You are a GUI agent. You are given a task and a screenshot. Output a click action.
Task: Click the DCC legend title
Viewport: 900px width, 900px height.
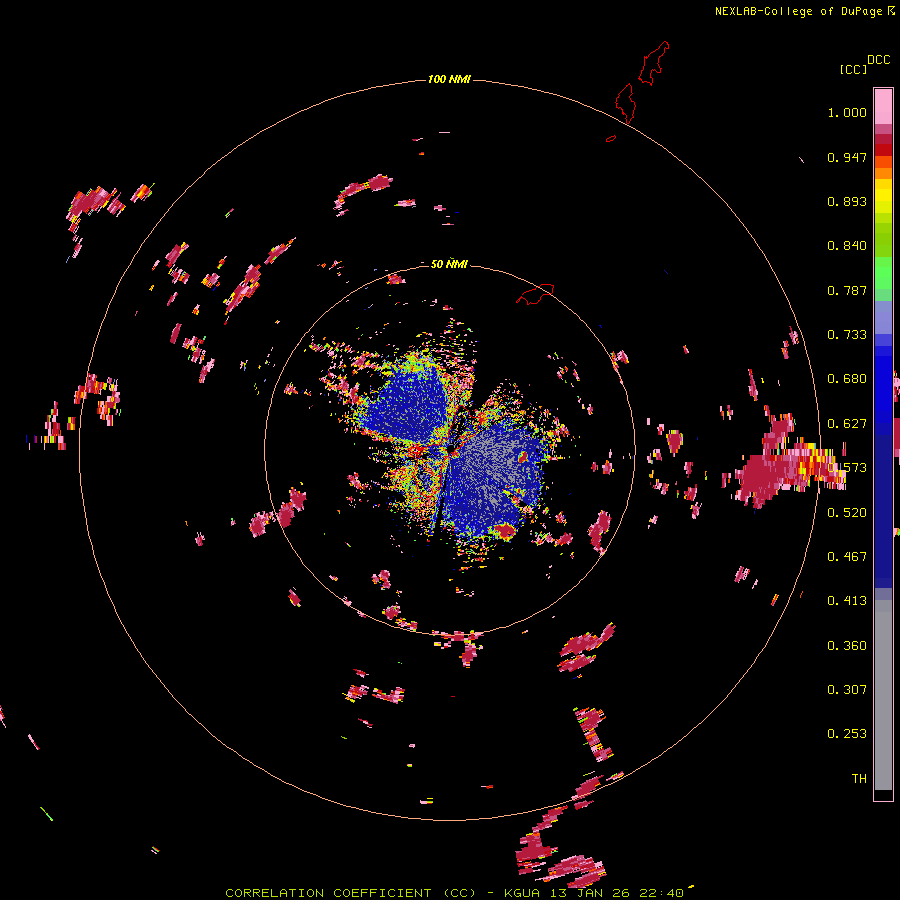tap(879, 60)
